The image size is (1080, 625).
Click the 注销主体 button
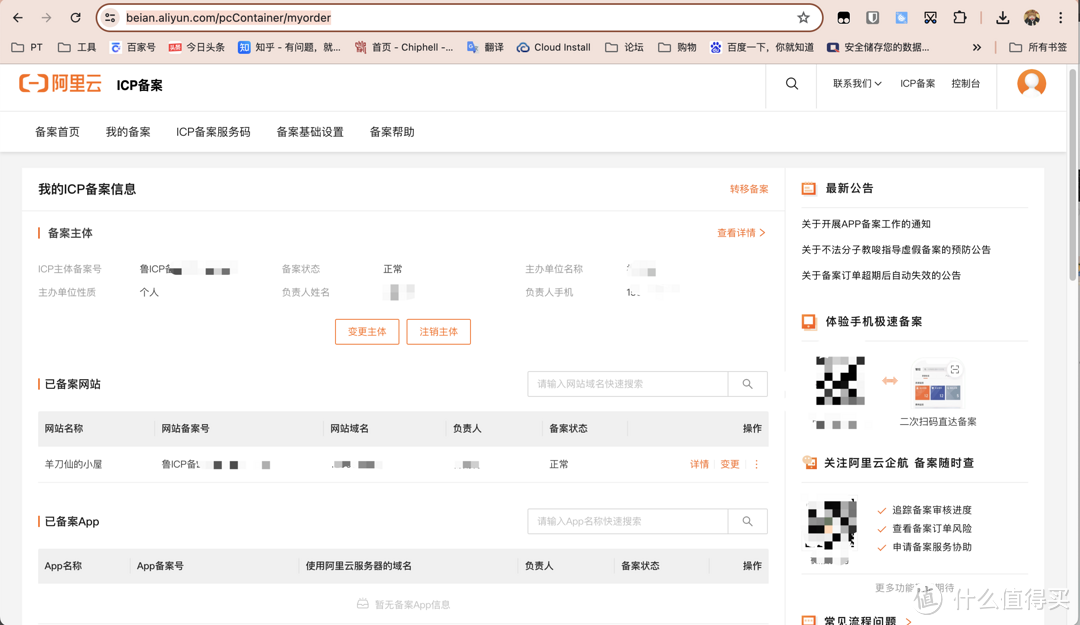point(438,331)
